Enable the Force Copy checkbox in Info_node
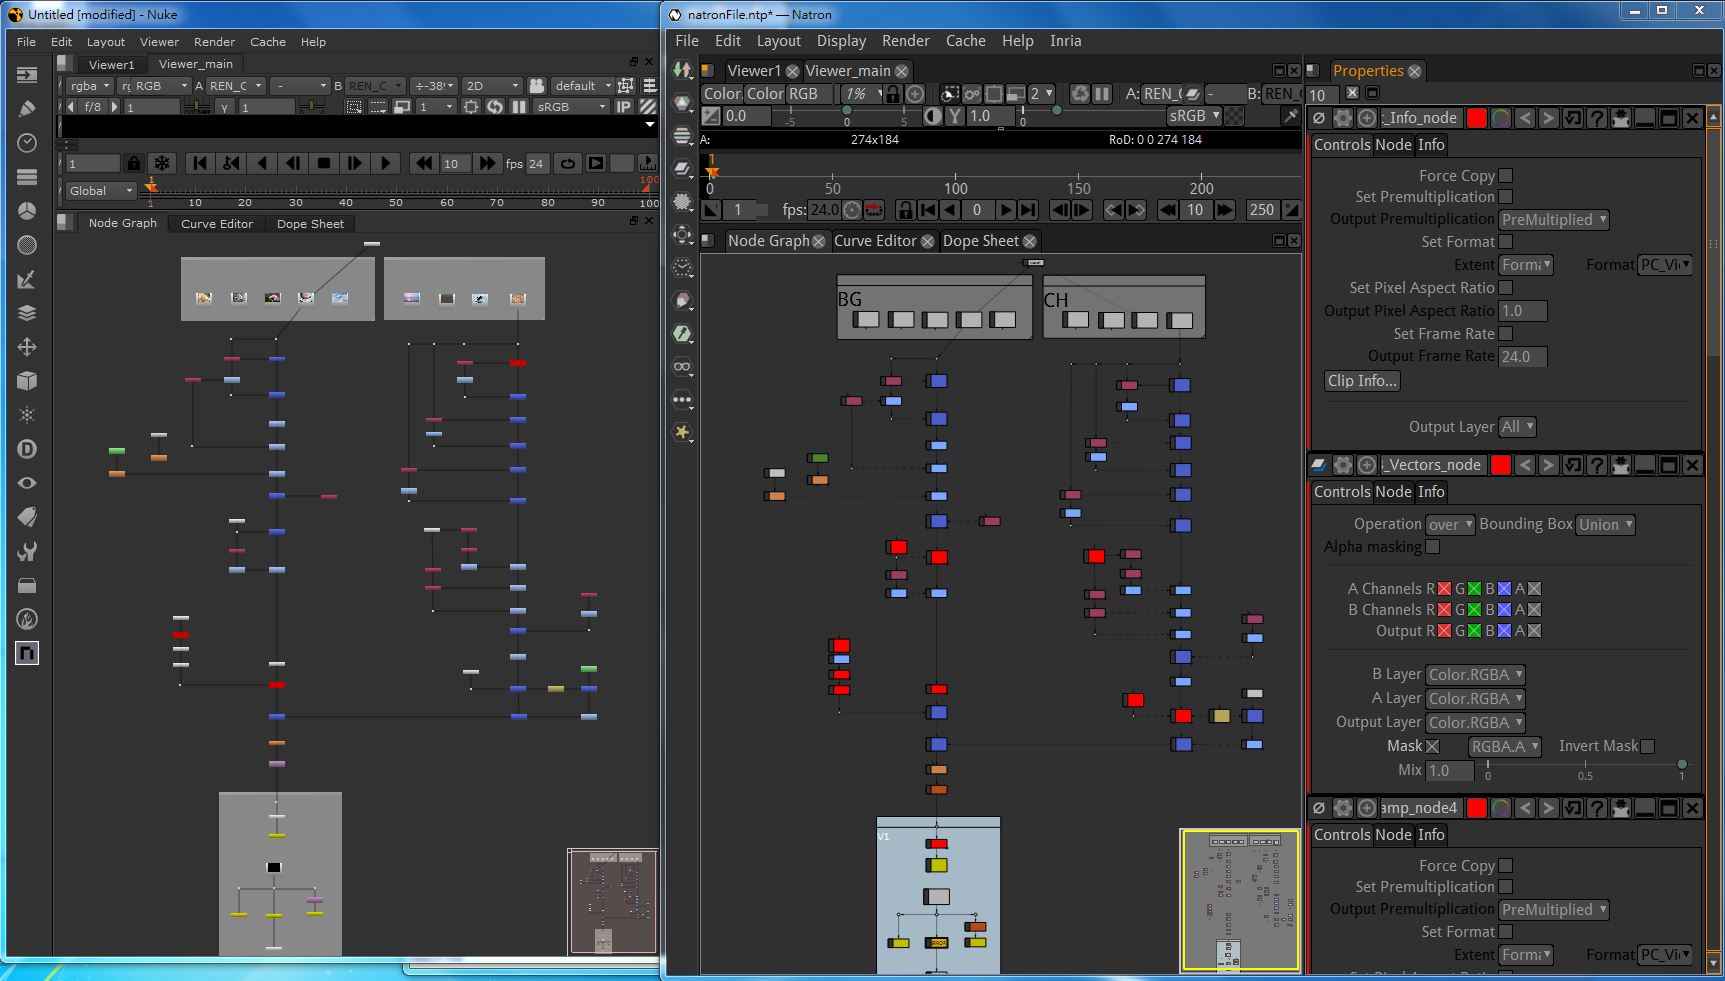The width and height of the screenshot is (1725, 981). [1505, 175]
